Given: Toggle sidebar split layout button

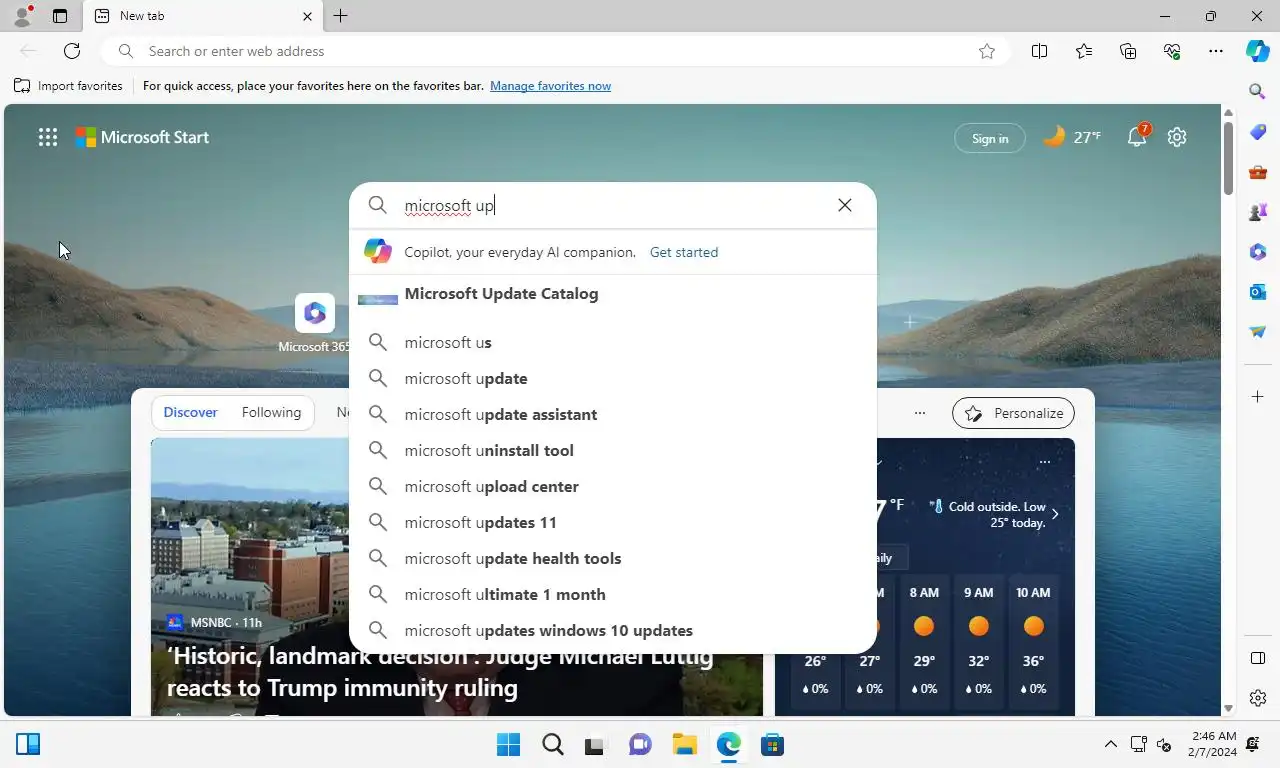Looking at the screenshot, I should tap(1258, 658).
